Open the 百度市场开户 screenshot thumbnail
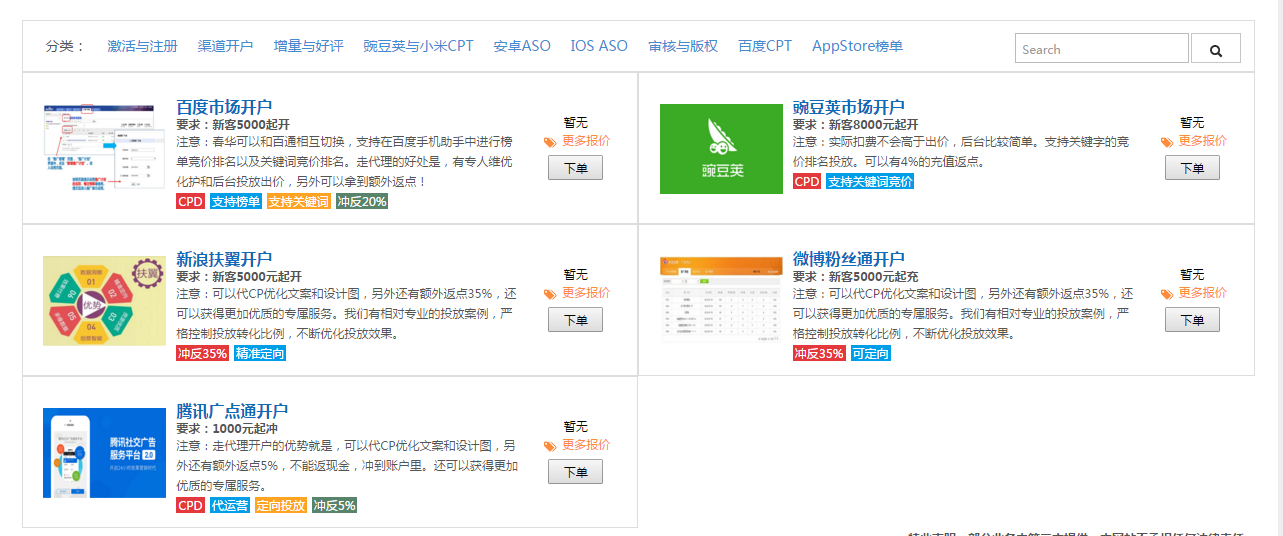1283x536 pixels. tap(104, 149)
